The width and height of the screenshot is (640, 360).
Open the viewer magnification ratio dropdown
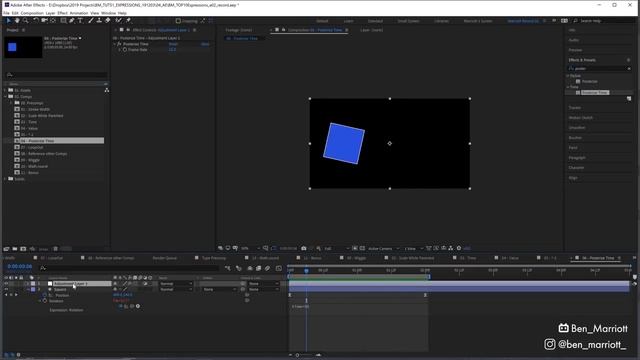point(250,248)
